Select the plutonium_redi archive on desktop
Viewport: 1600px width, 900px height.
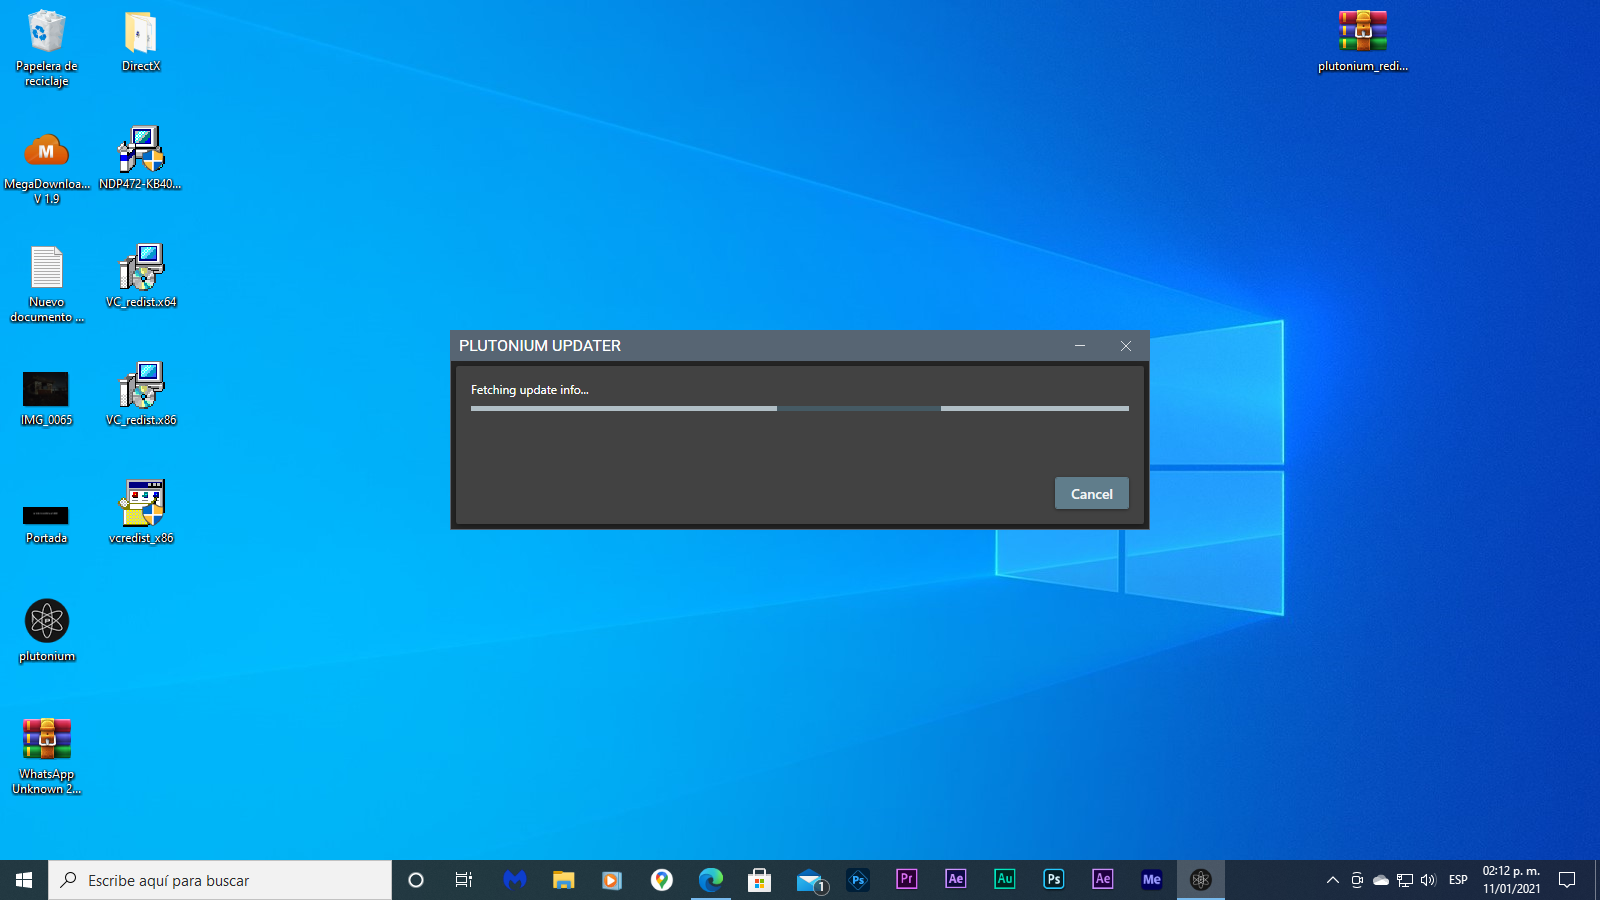(x=1363, y=41)
